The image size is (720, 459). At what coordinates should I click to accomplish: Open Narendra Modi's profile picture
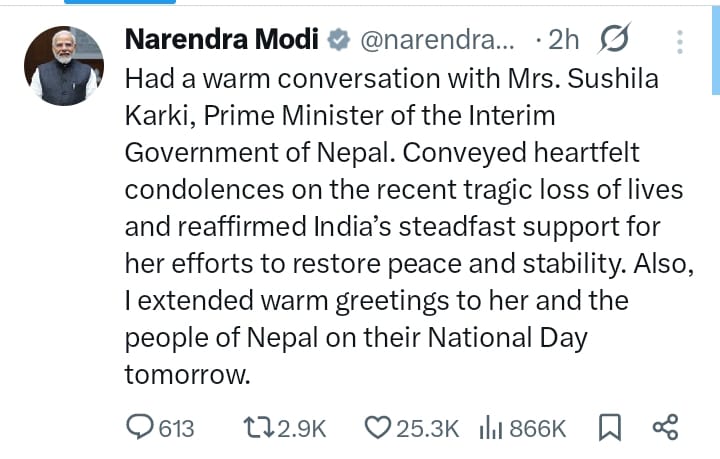(64, 66)
